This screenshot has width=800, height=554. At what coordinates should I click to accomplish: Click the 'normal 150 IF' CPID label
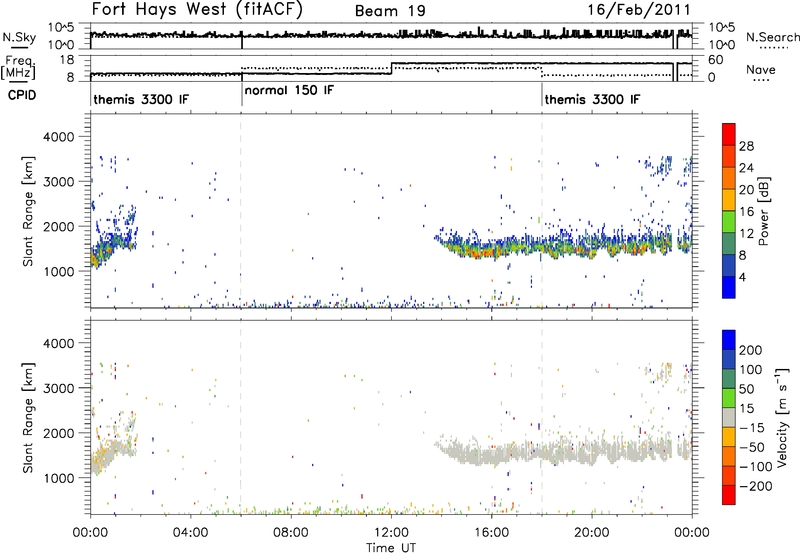coord(289,90)
